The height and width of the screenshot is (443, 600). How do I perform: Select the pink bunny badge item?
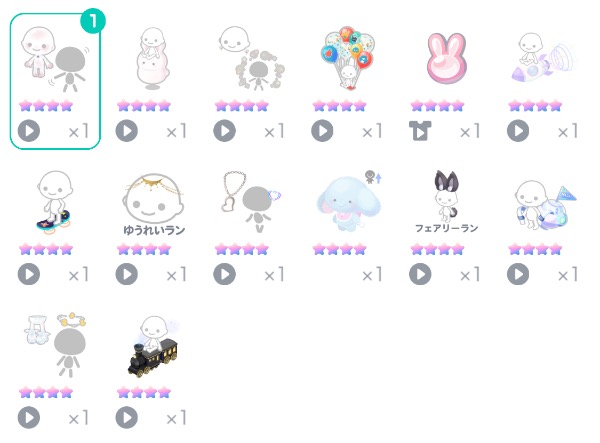pyautogui.click(x=447, y=59)
